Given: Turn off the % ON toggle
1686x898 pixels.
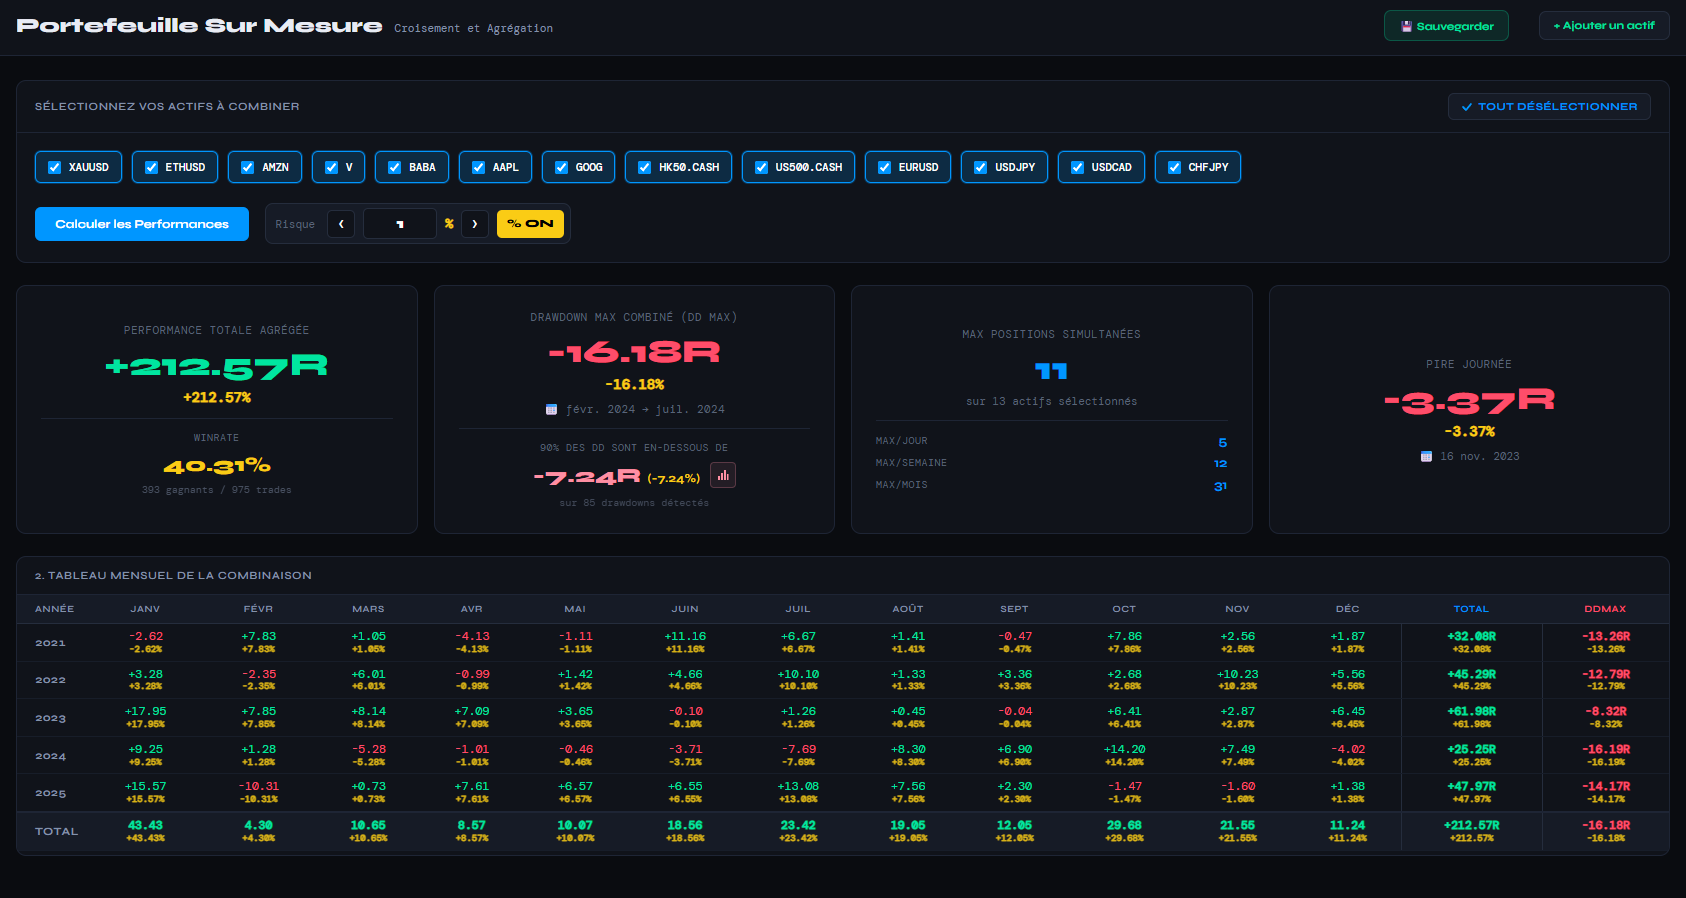Looking at the screenshot, I should coord(530,224).
